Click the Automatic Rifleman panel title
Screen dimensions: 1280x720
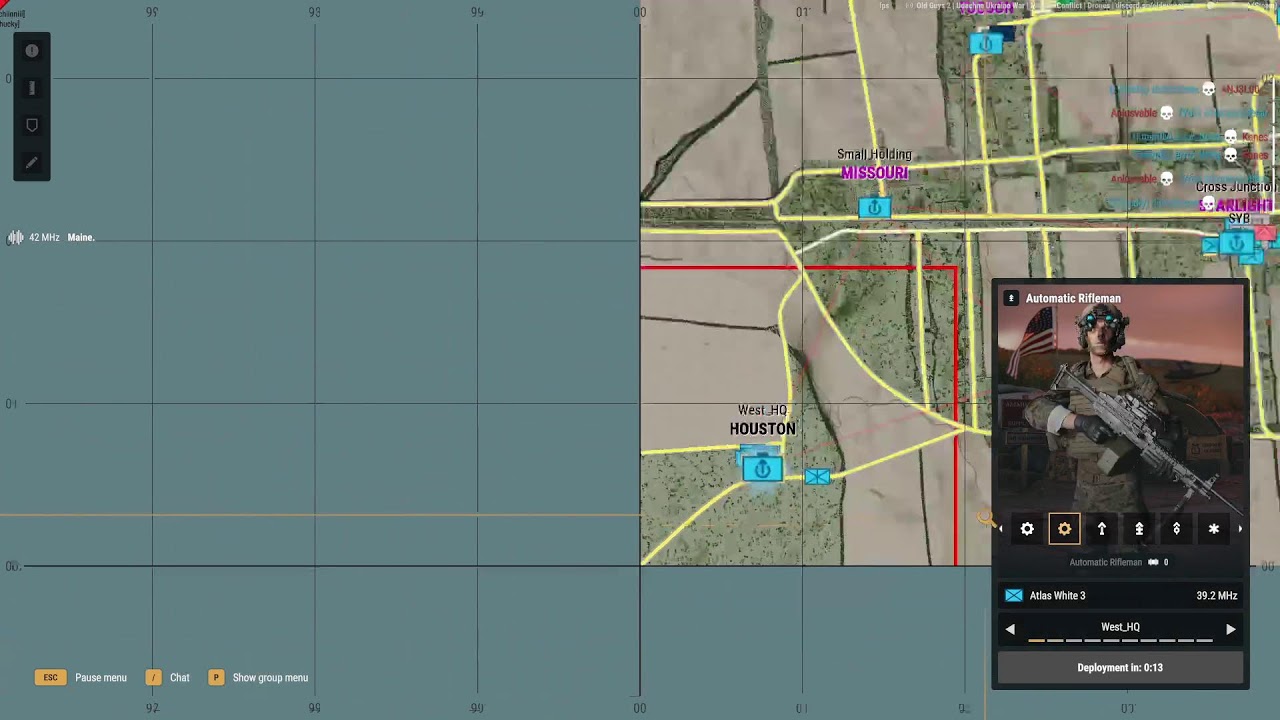pos(1073,298)
